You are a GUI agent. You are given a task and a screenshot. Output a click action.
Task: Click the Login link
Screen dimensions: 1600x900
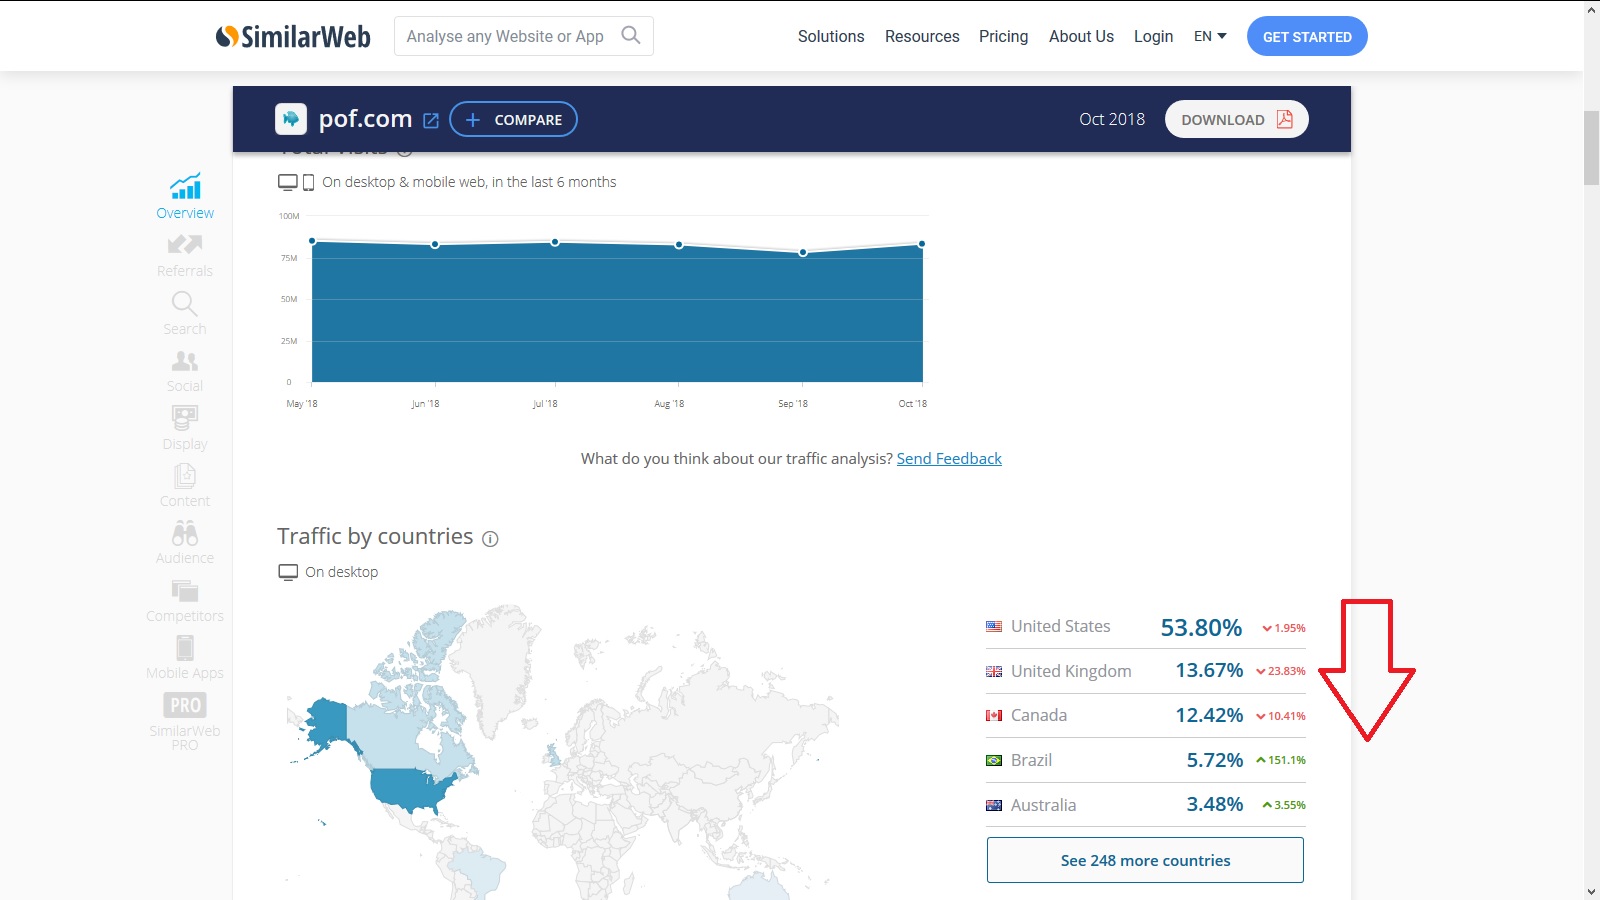(x=1153, y=36)
